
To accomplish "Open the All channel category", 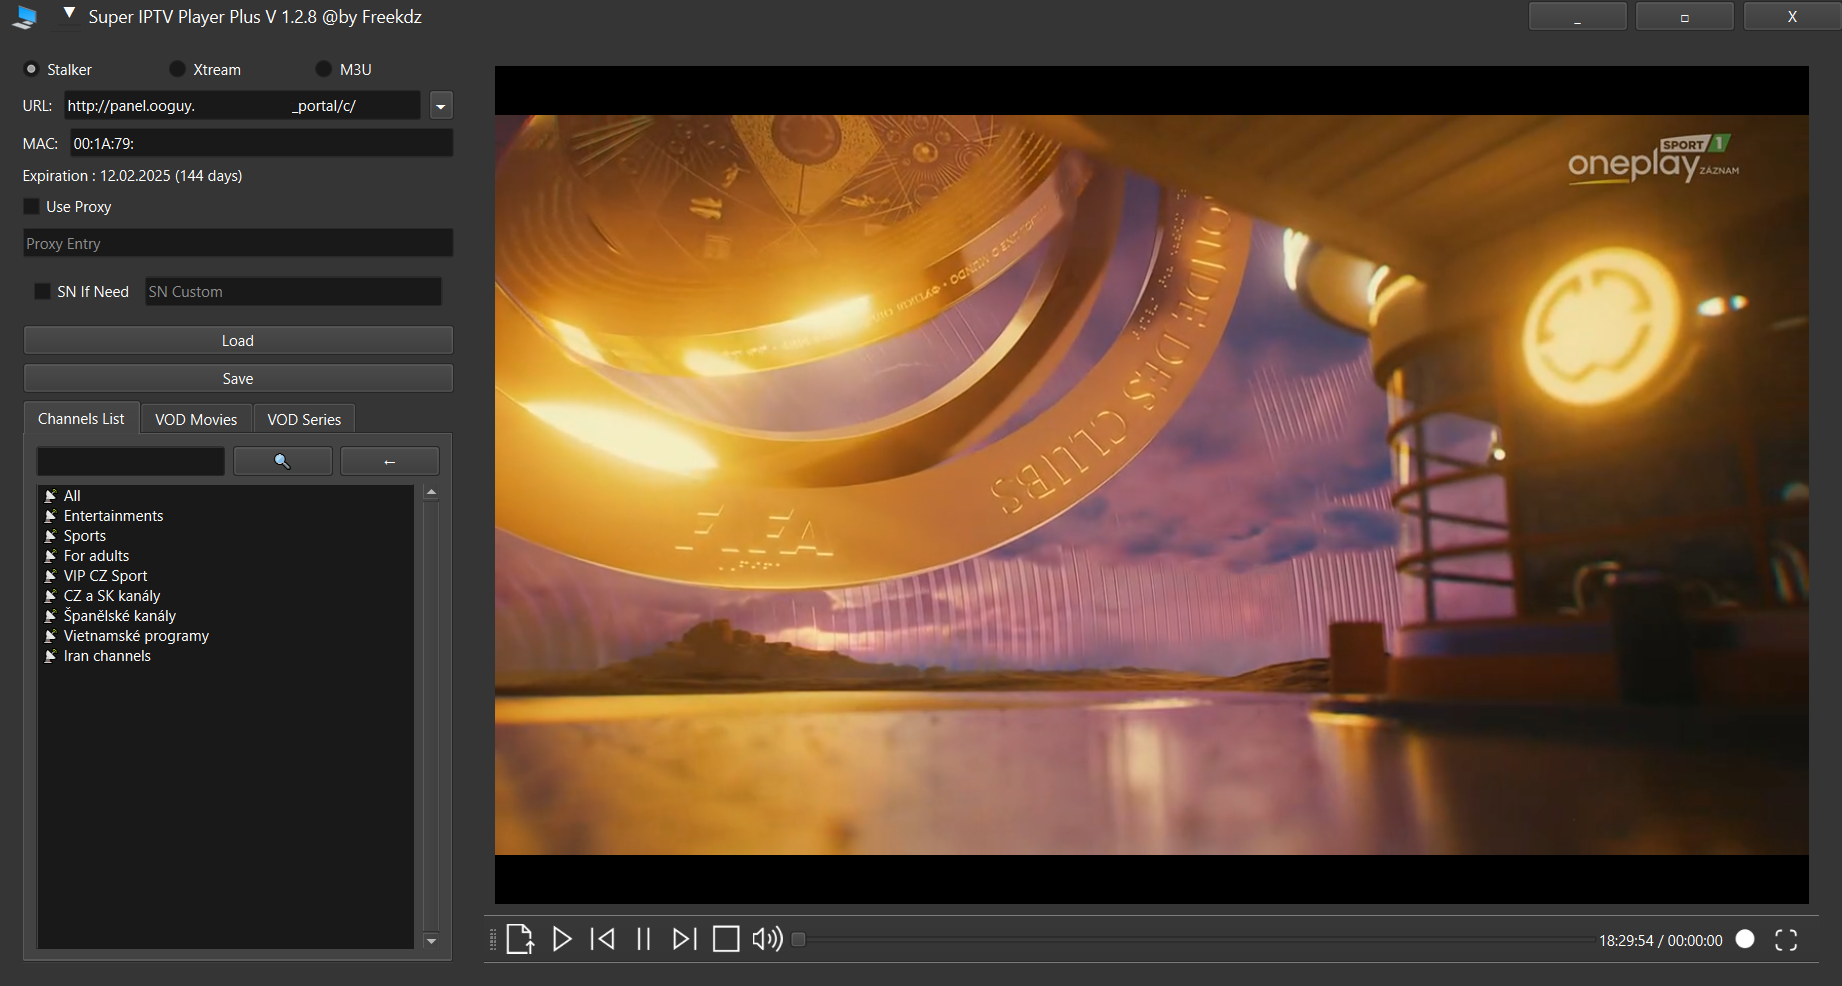I will point(72,495).
